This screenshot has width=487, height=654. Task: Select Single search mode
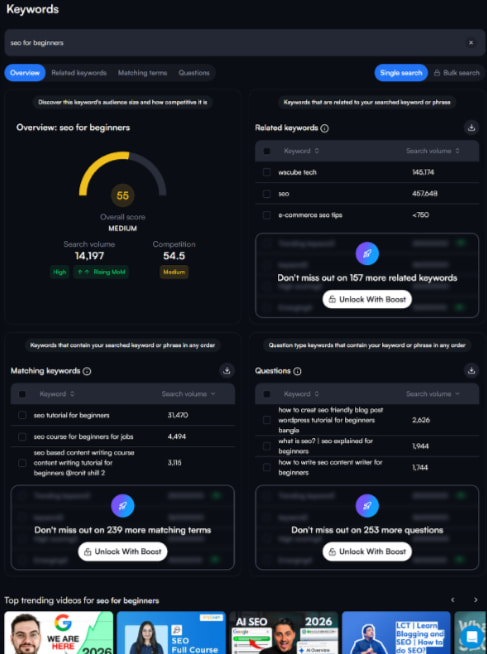(x=401, y=73)
